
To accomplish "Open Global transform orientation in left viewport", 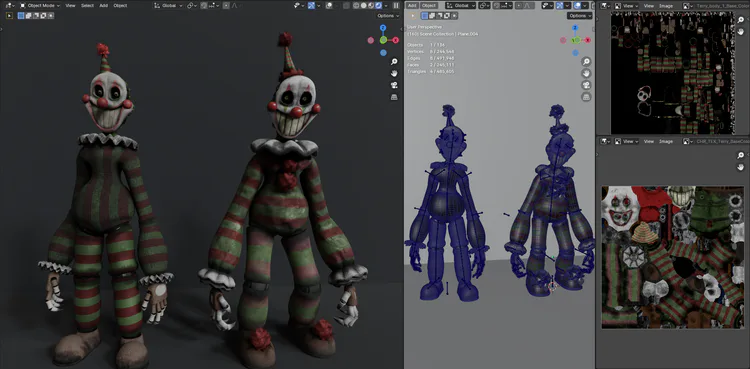I will (168, 6).
